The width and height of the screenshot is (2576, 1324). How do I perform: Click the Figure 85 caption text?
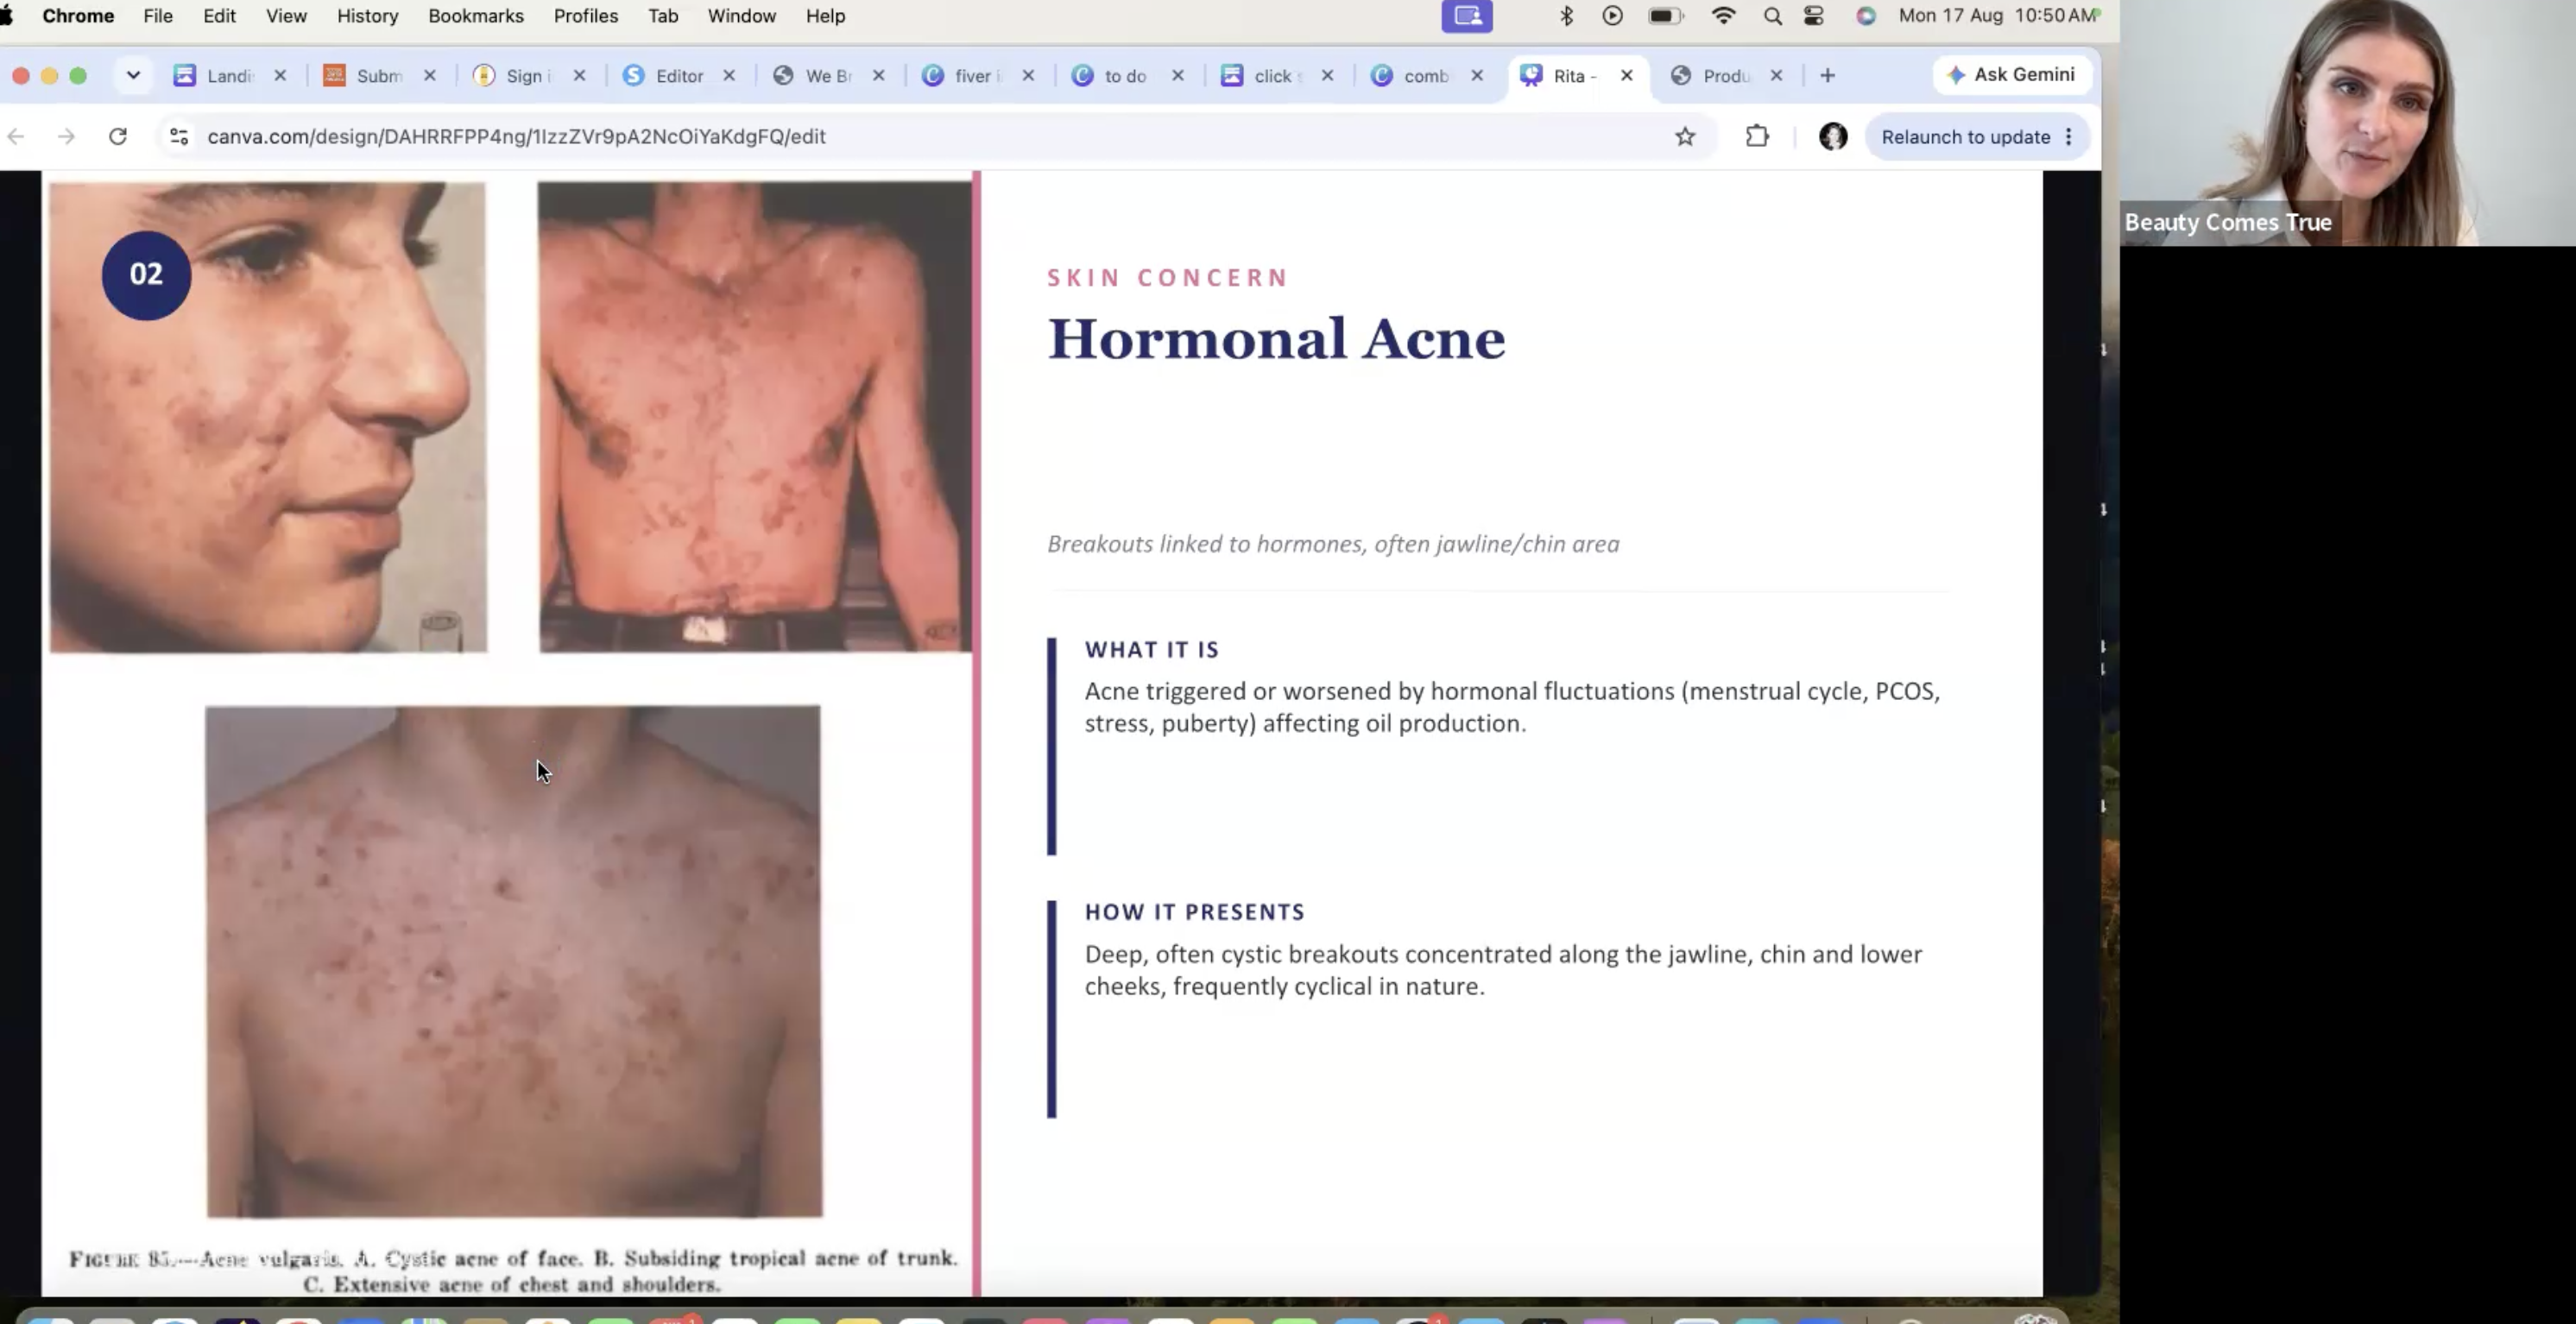pyautogui.click(x=512, y=1271)
